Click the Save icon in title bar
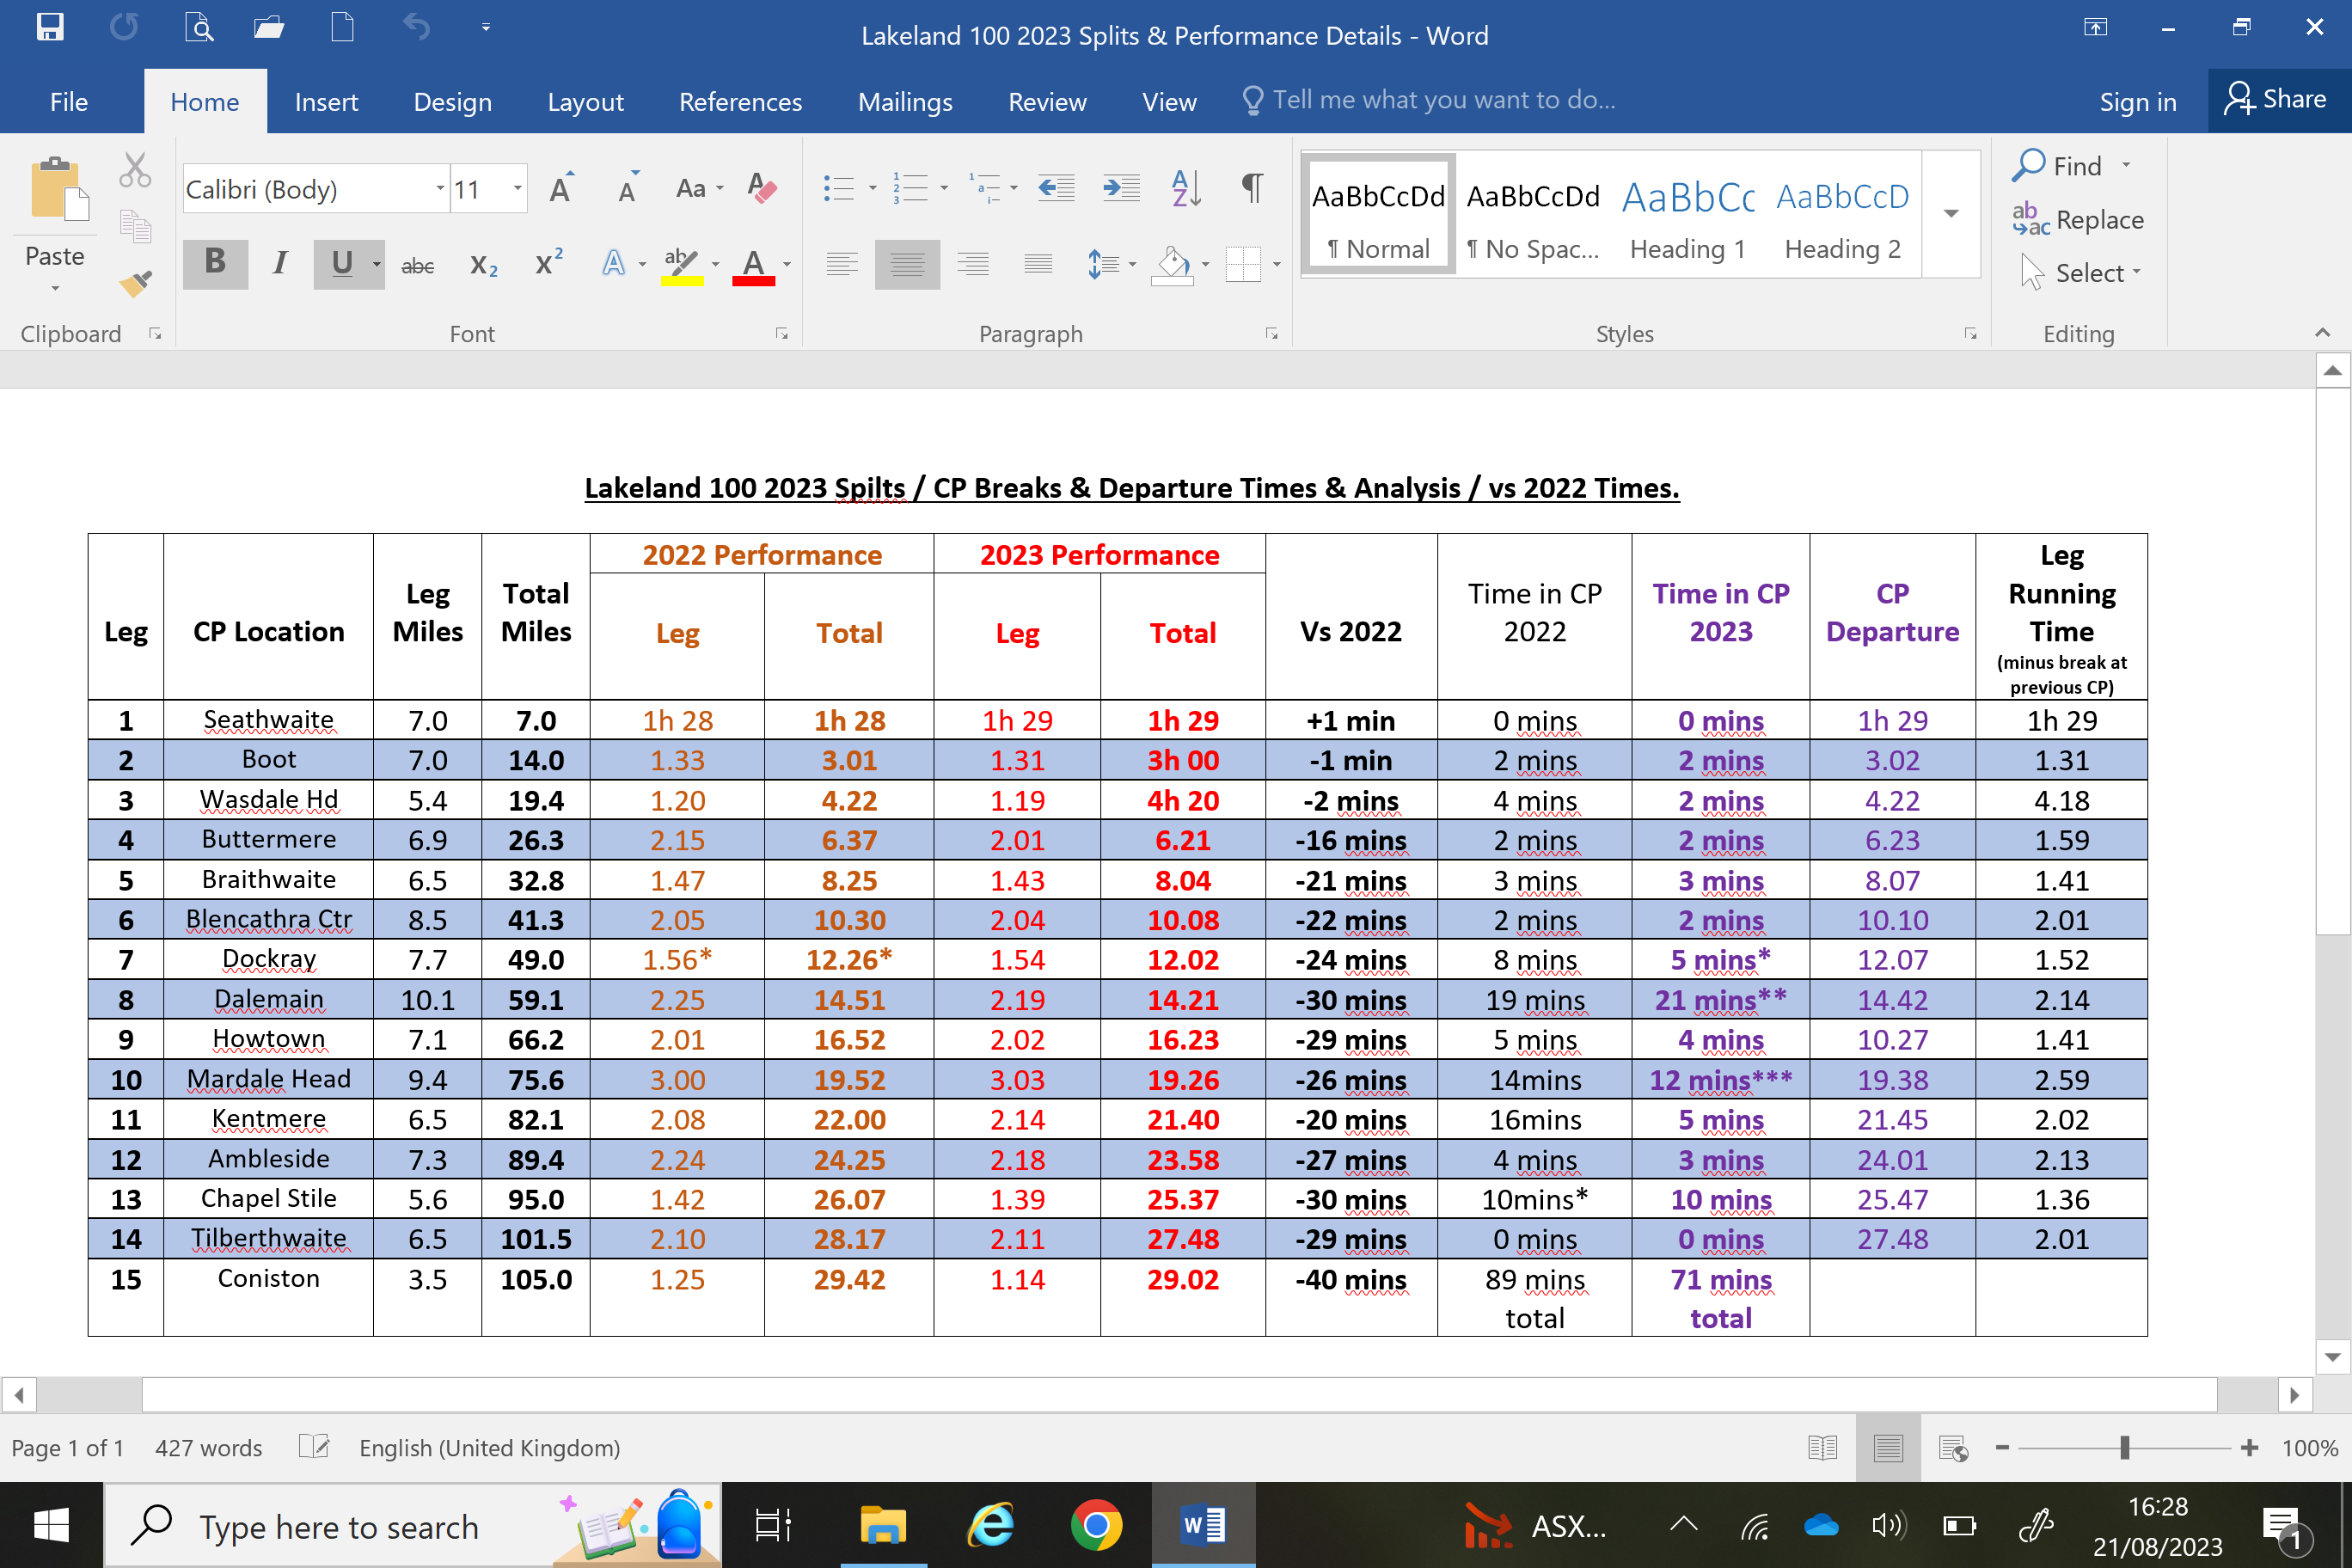Screen dimensions: 2352x1568 click(x=50, y=27)
